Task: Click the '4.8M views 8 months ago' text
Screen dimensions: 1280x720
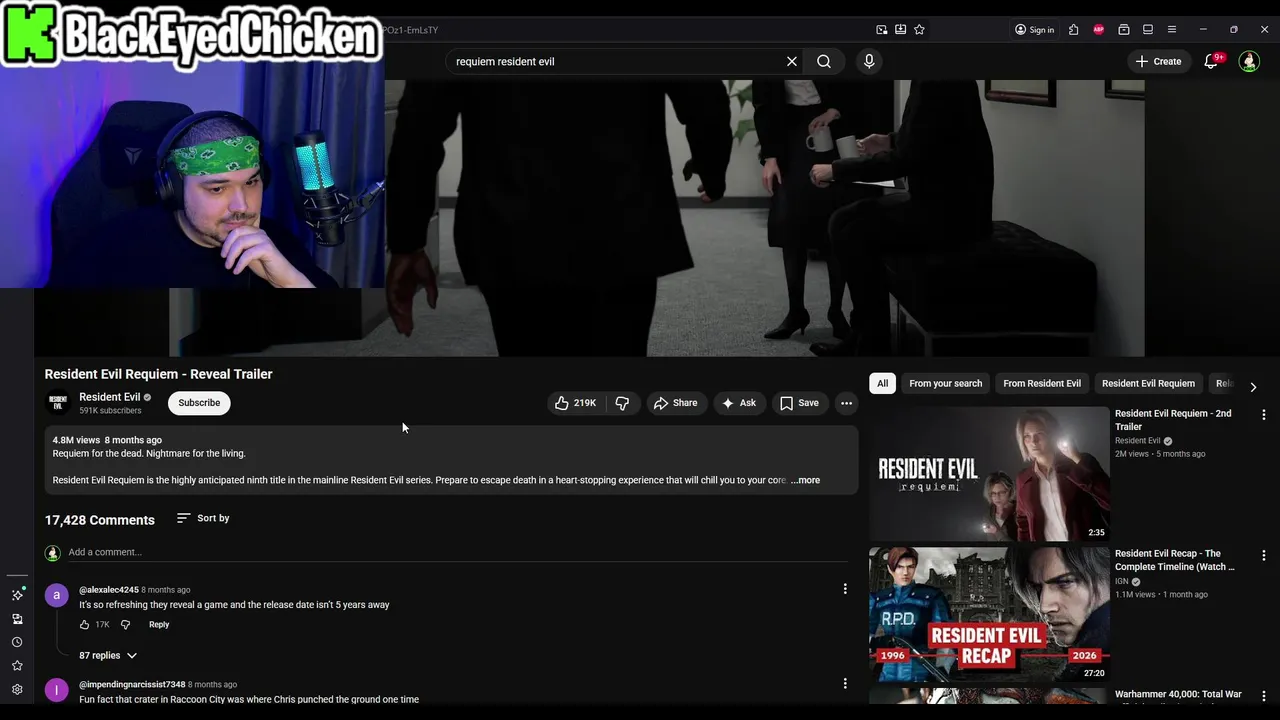Action: [x=107, y=440]
